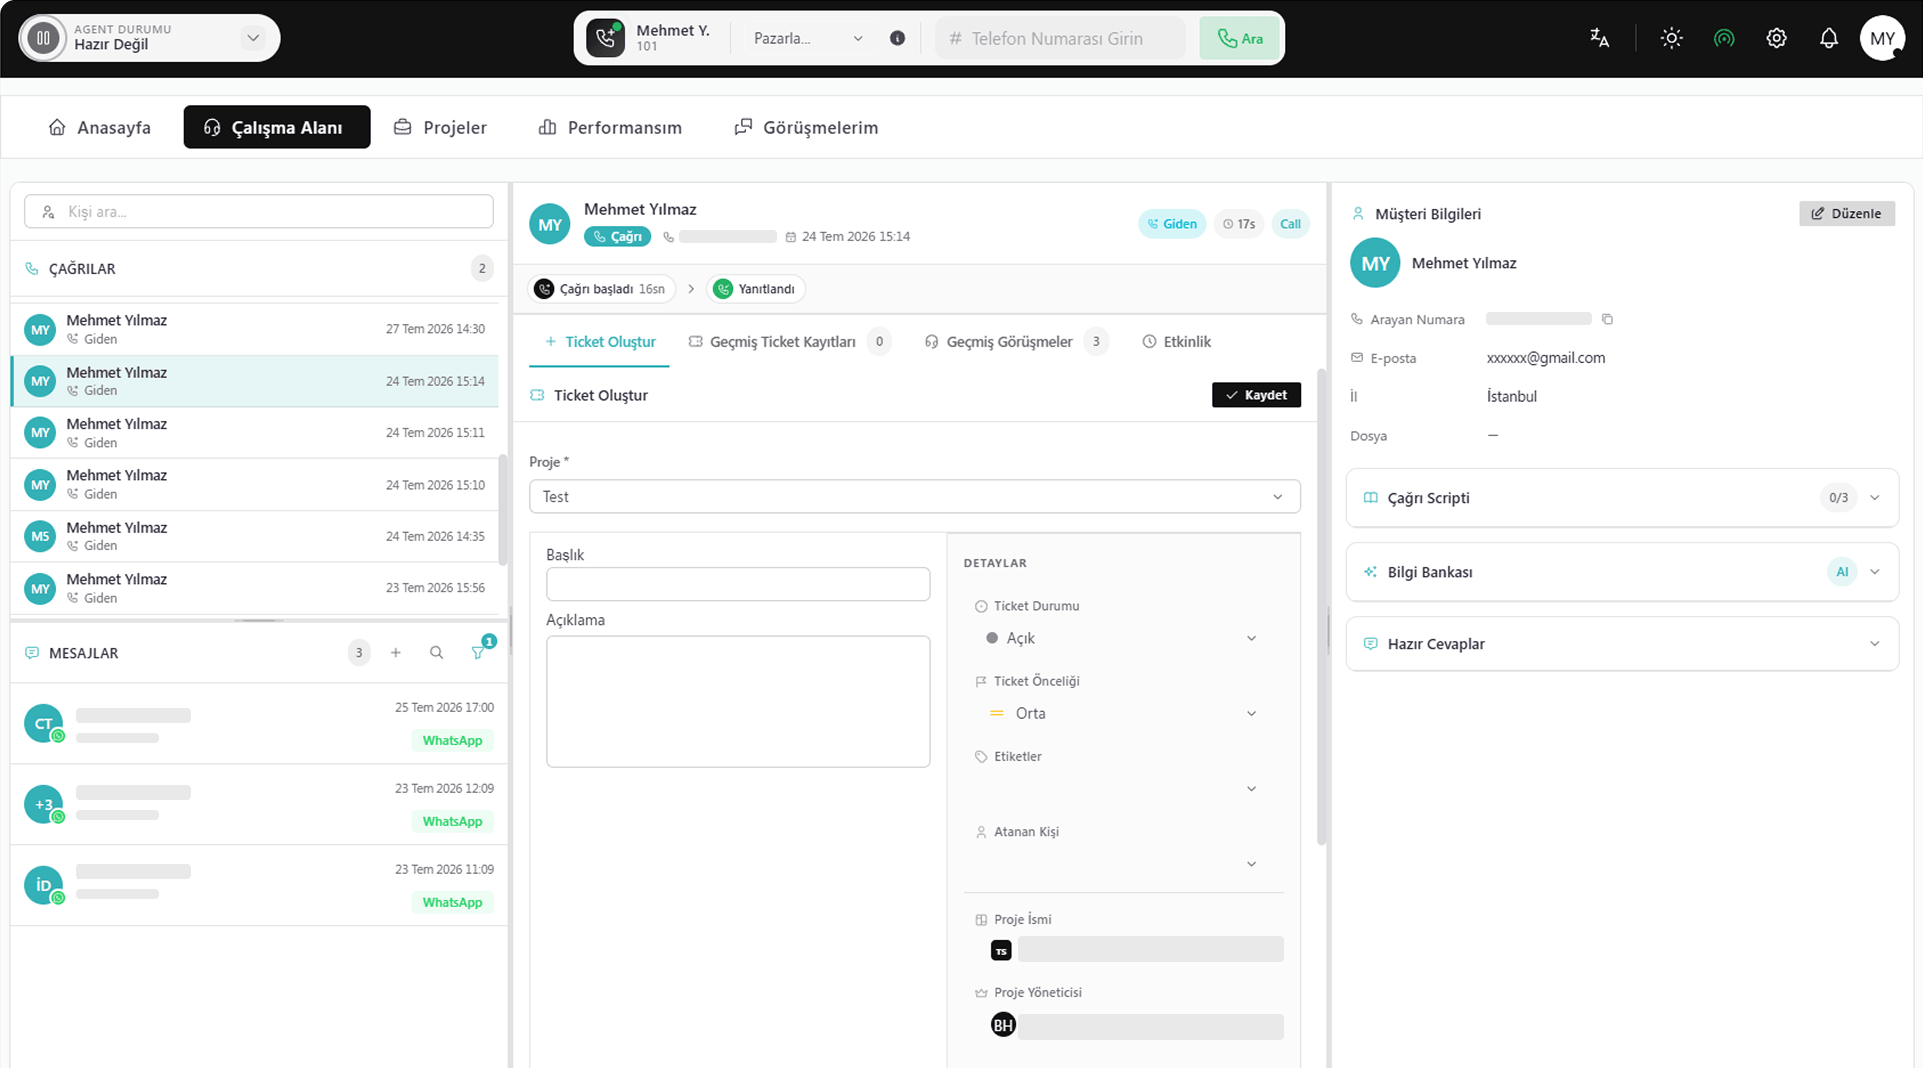Screen dimensions: 1923x1068
Task: Click the TS project name icon
Action: pyautogui.click(x=1001, y=951)
